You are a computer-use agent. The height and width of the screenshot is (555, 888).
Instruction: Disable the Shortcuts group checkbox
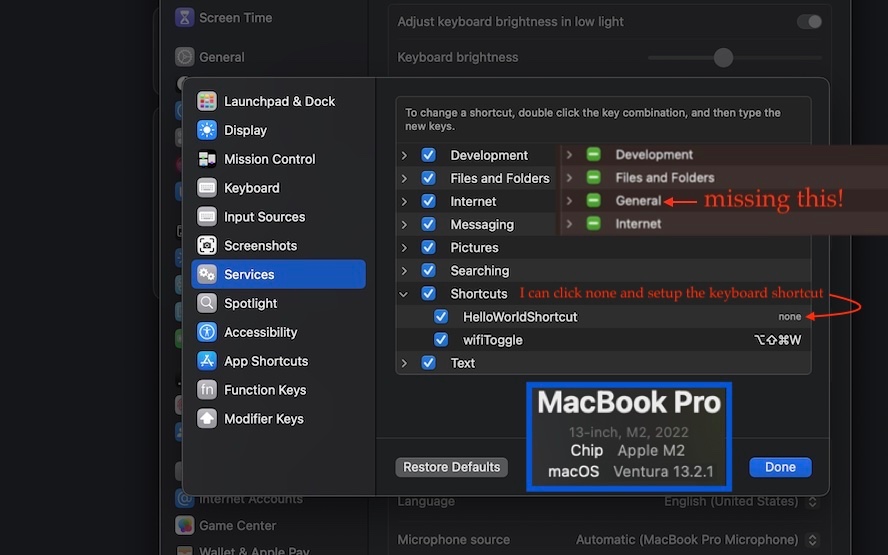pos(429,294)
